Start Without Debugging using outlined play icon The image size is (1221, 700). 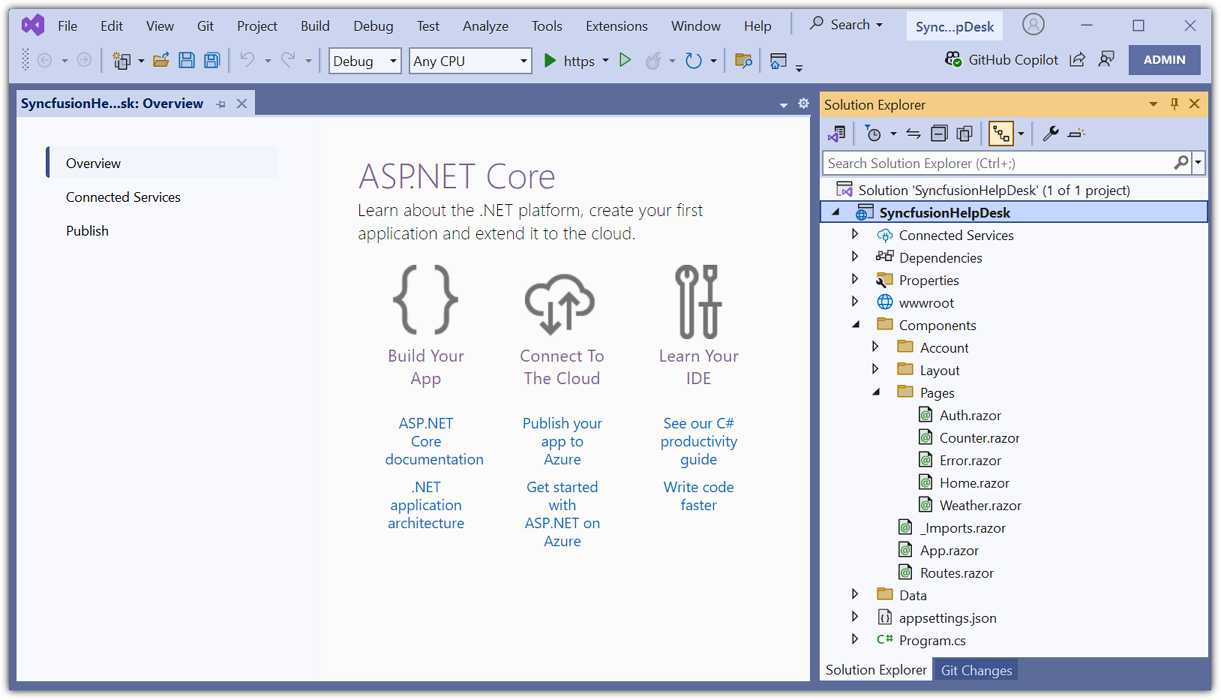point(625,61)
